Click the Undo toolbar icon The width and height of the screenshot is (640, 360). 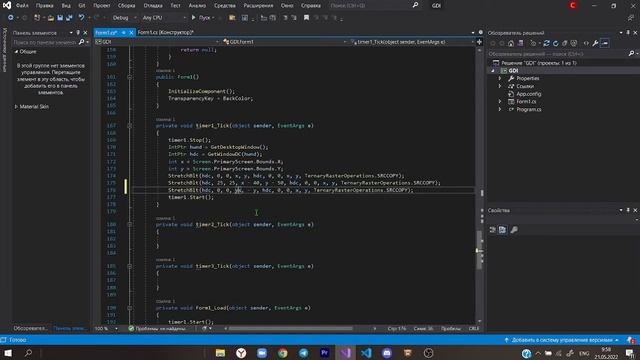(x=81, y=18)
